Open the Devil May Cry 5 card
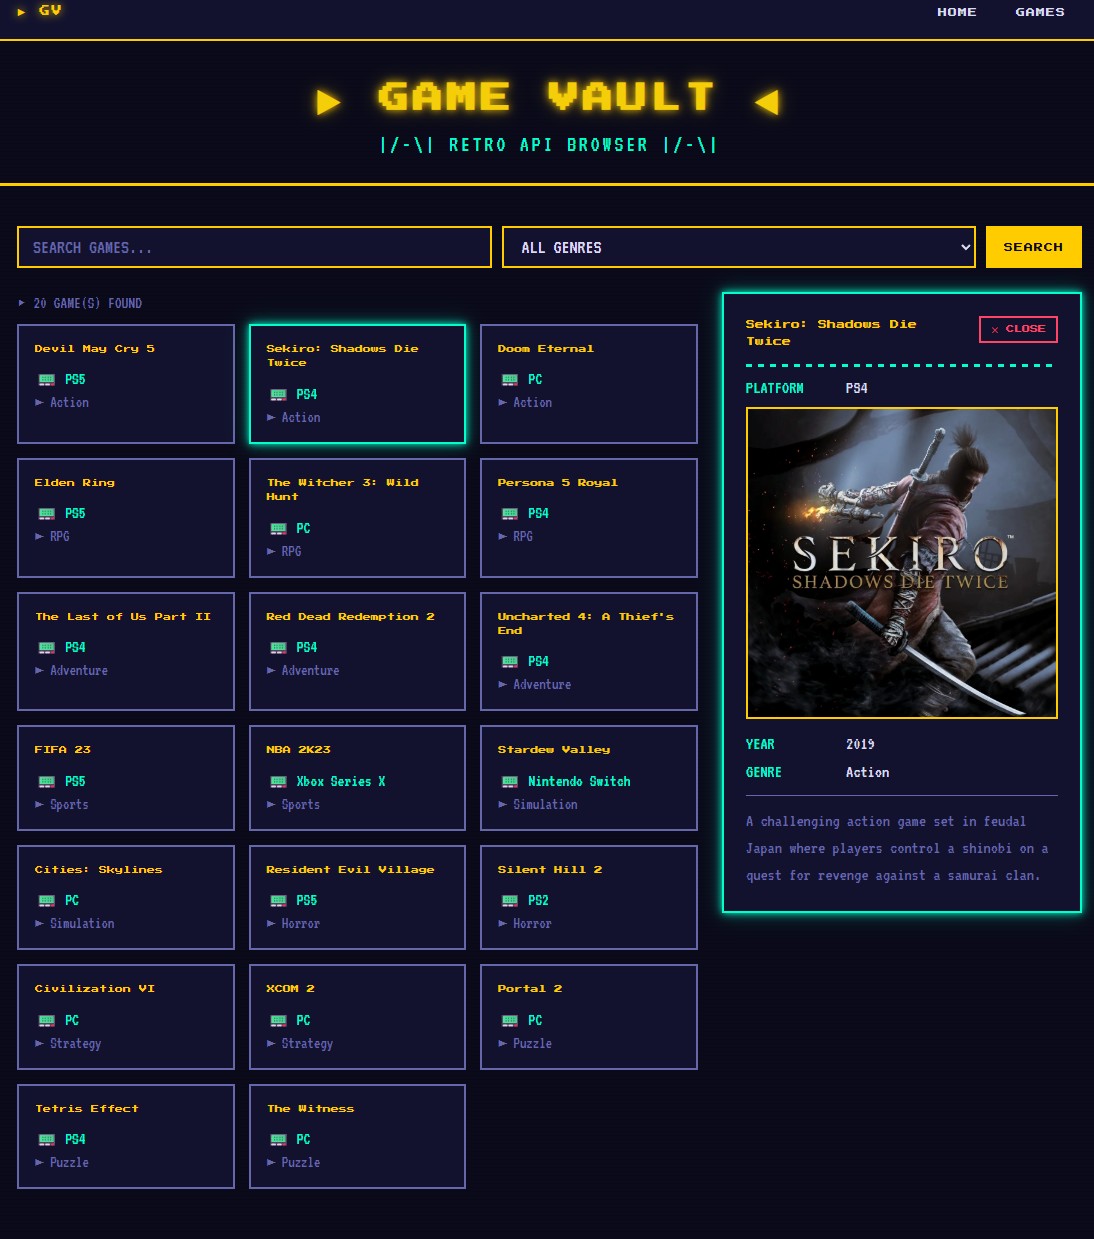The image size is (1094, 1239). [x=126, y=384]
